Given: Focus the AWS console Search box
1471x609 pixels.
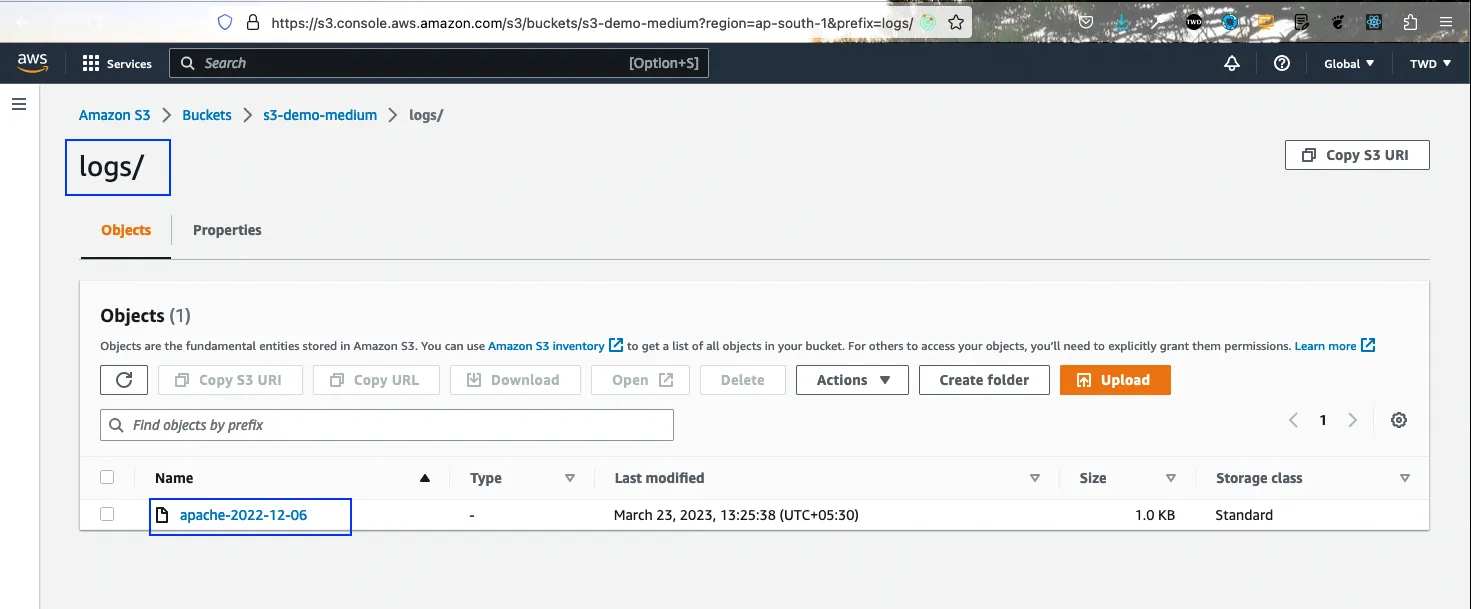Looking at the screenshot, I should [x=439, y=63].
